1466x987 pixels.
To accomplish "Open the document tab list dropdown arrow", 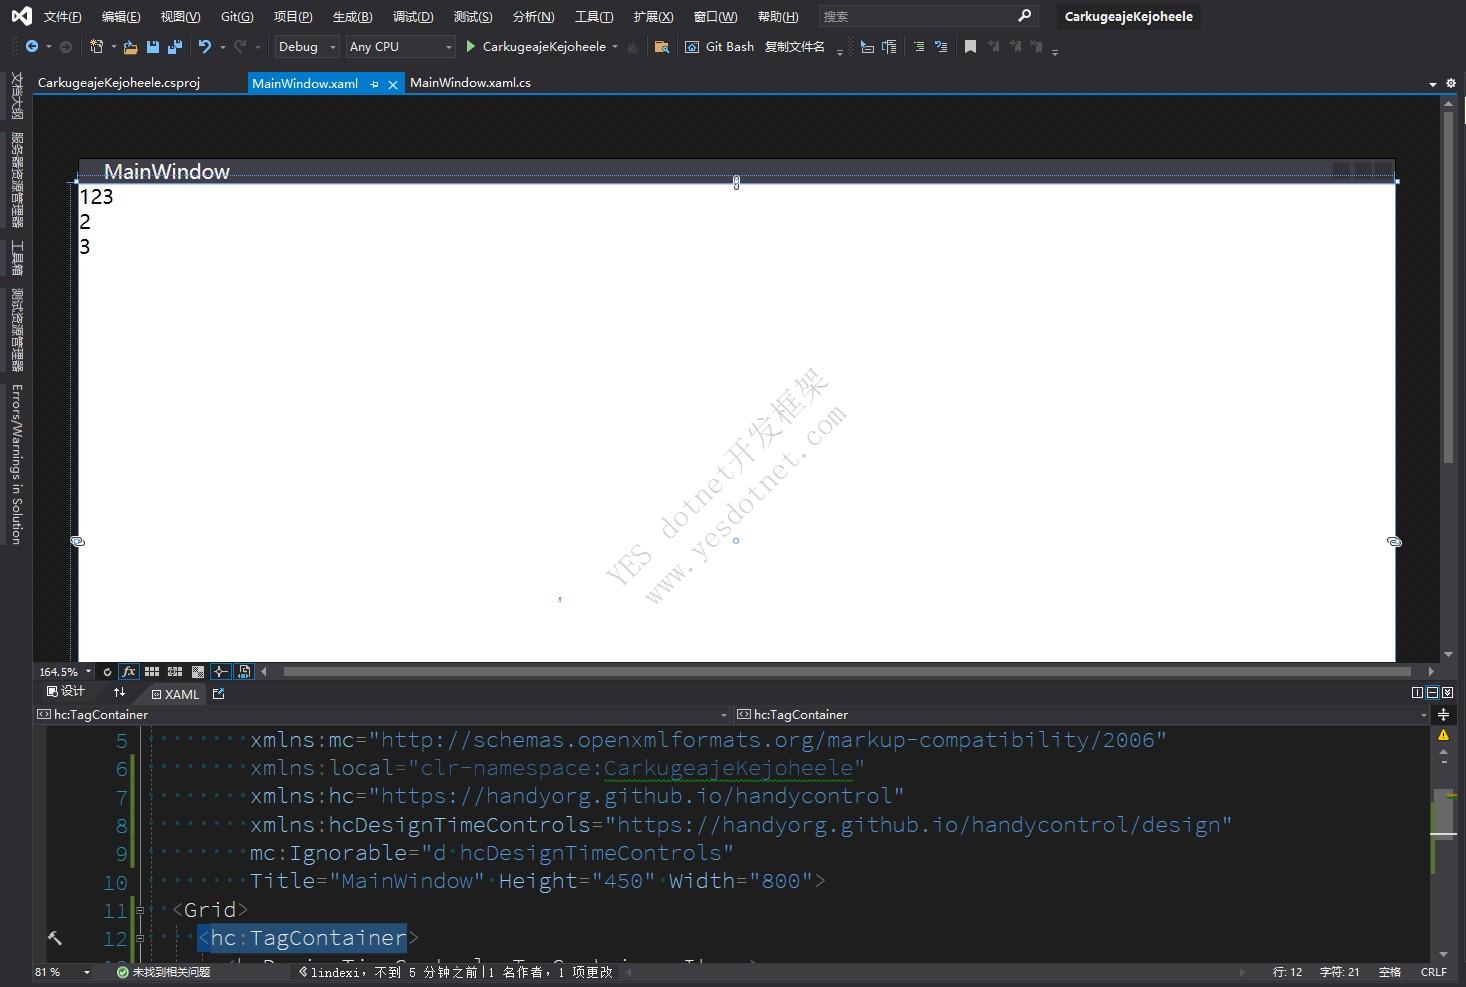I will click(x=1433, y=84).
